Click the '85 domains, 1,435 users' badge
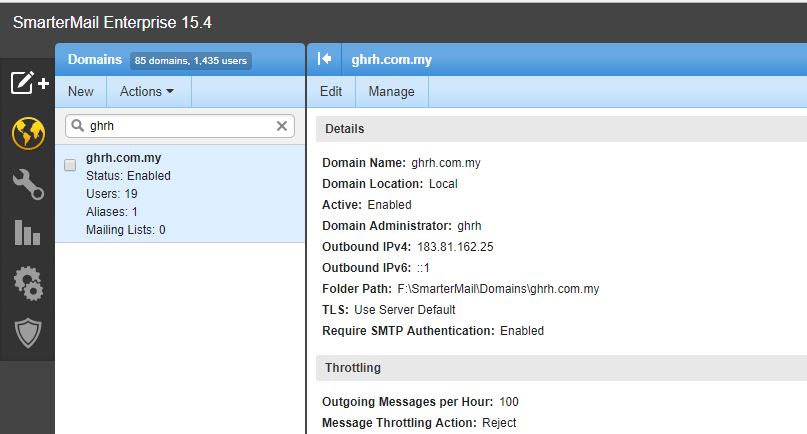This screenshot has height=434, width=807. [x=190, y=60]
